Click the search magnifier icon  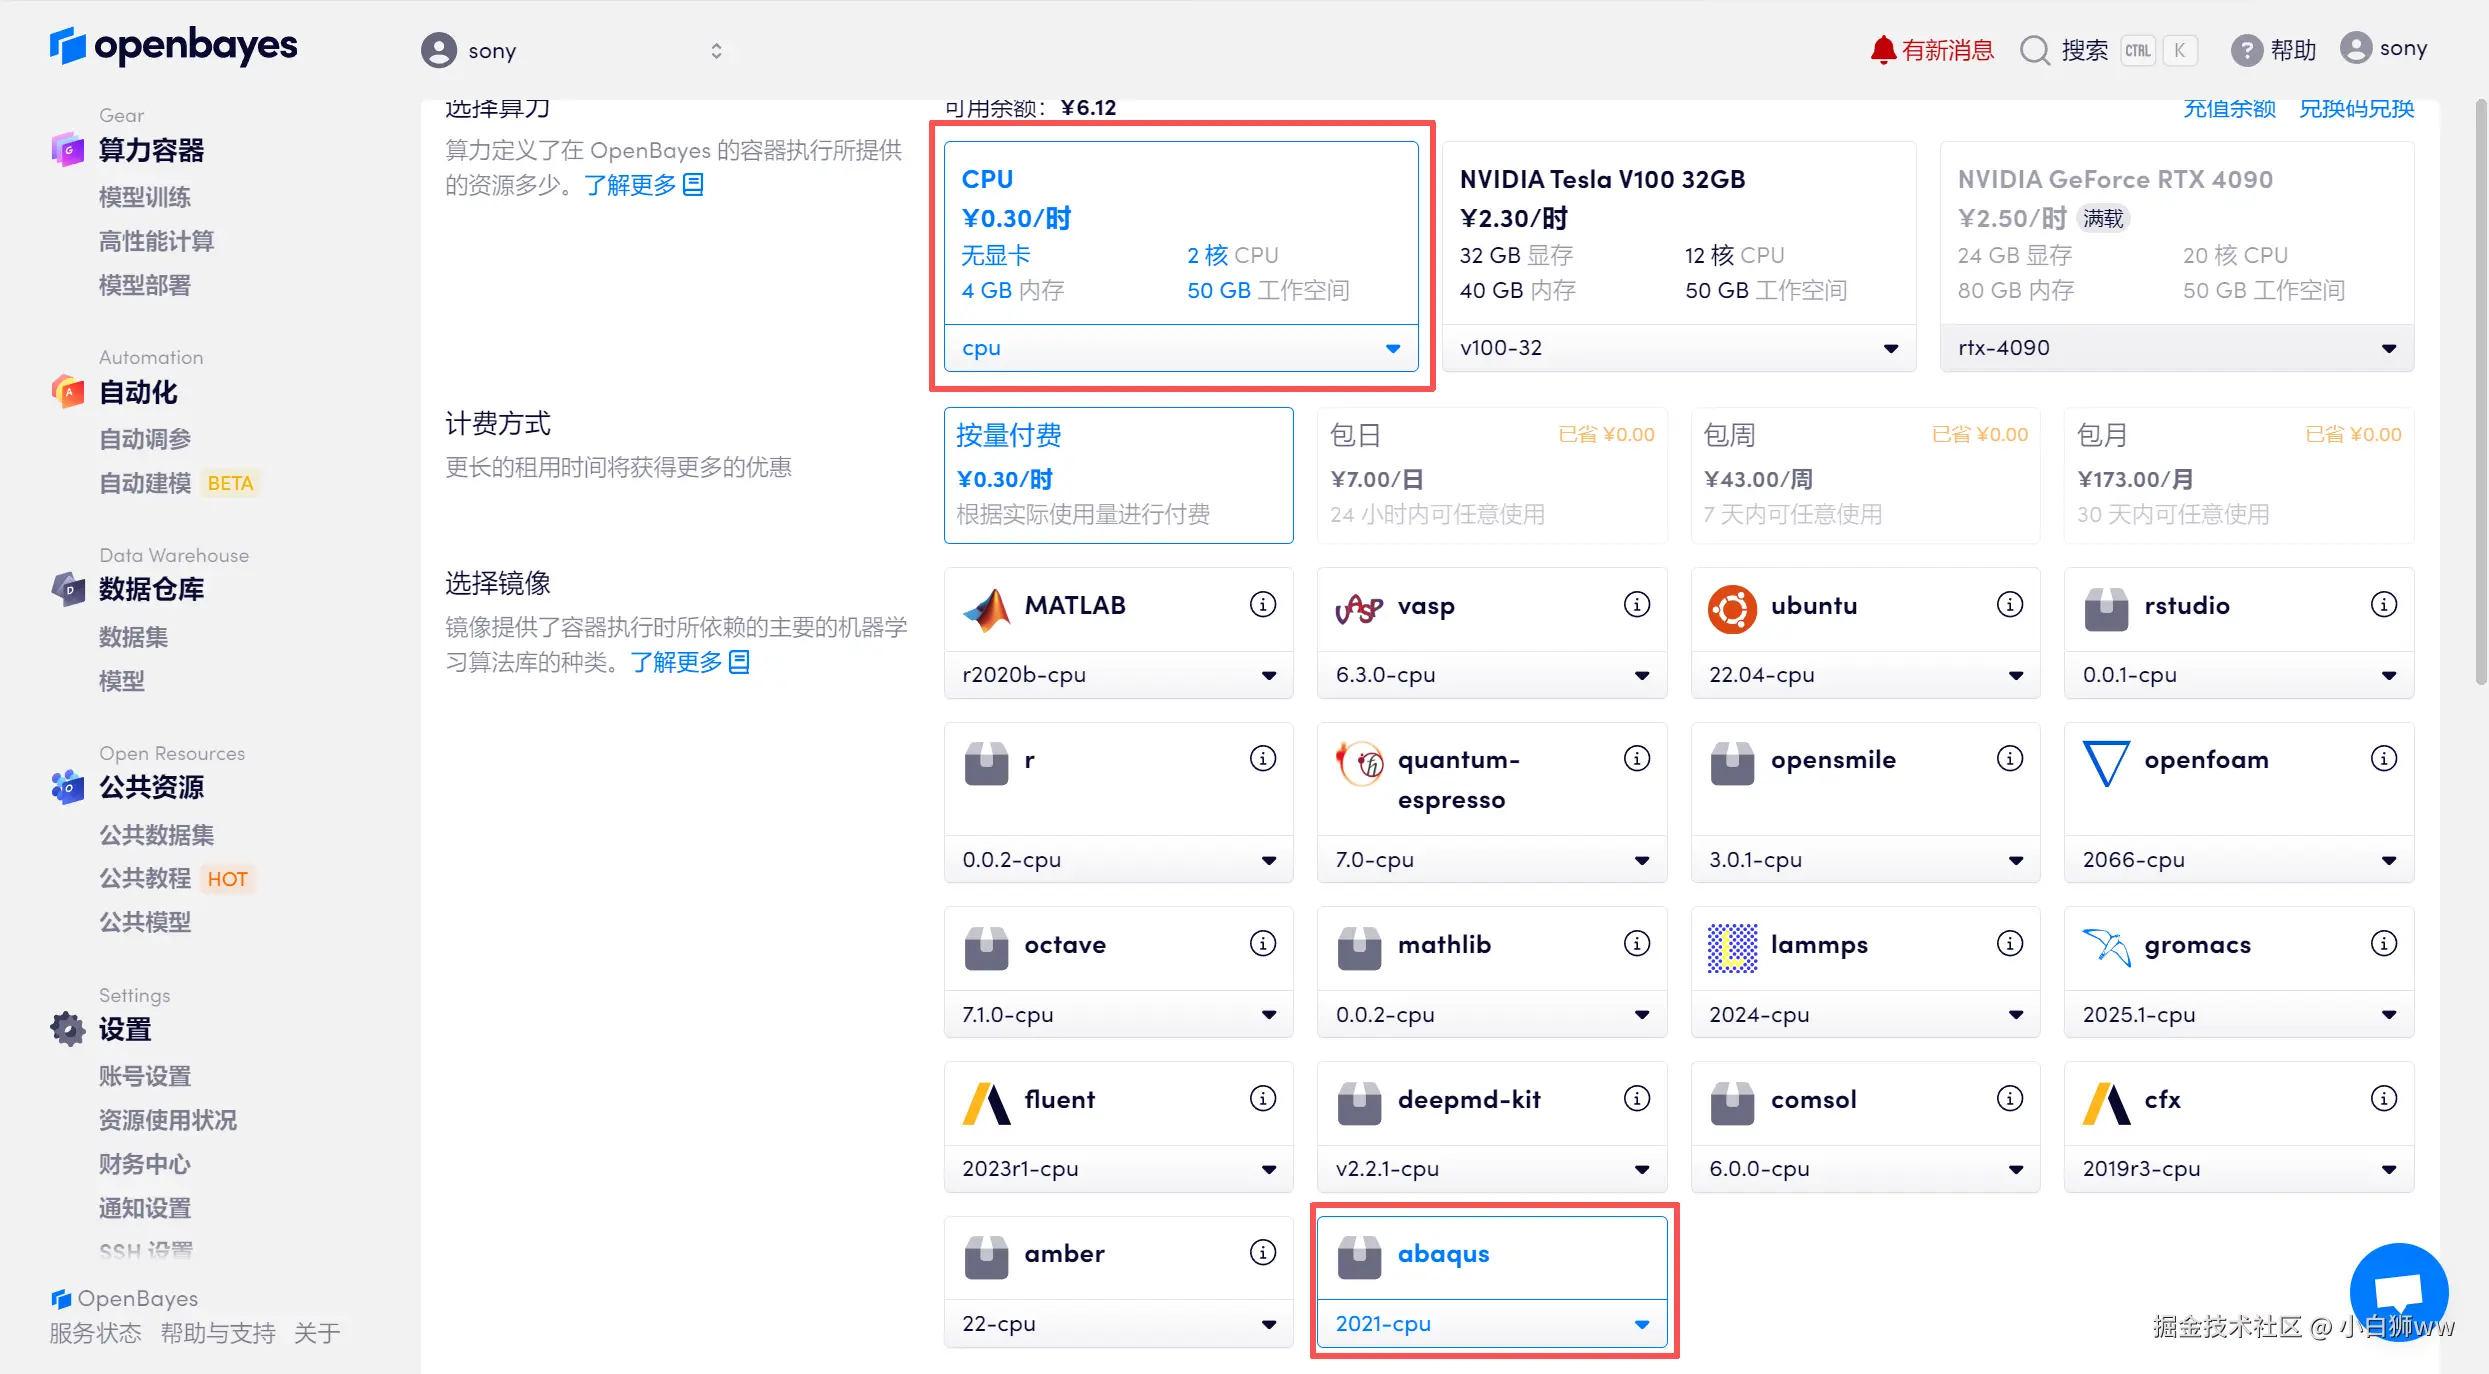tap(2034, 50)
